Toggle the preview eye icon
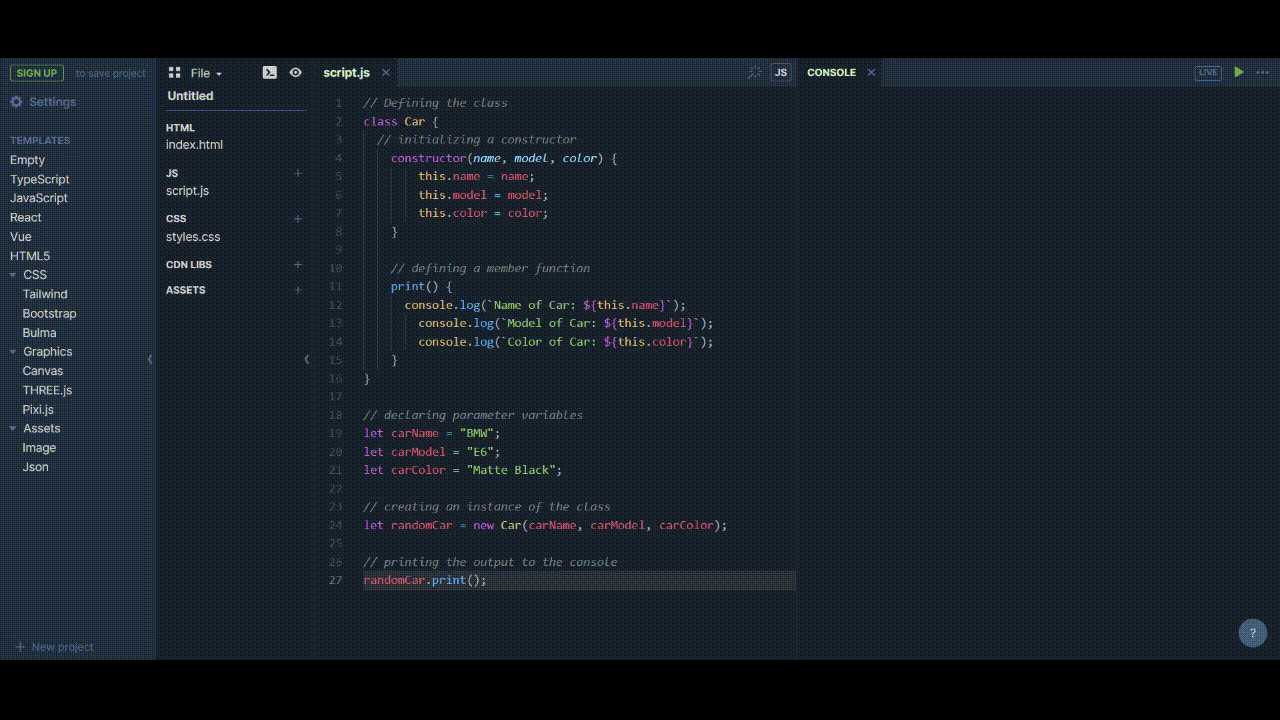 (295, 72)
